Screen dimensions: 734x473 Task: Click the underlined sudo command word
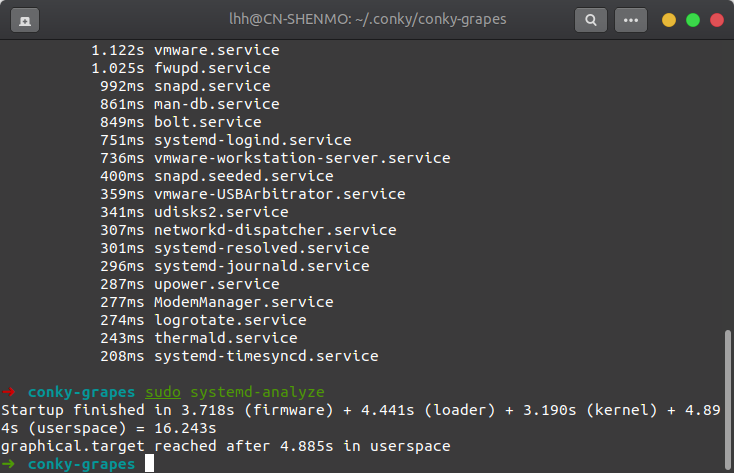point(163,392)
